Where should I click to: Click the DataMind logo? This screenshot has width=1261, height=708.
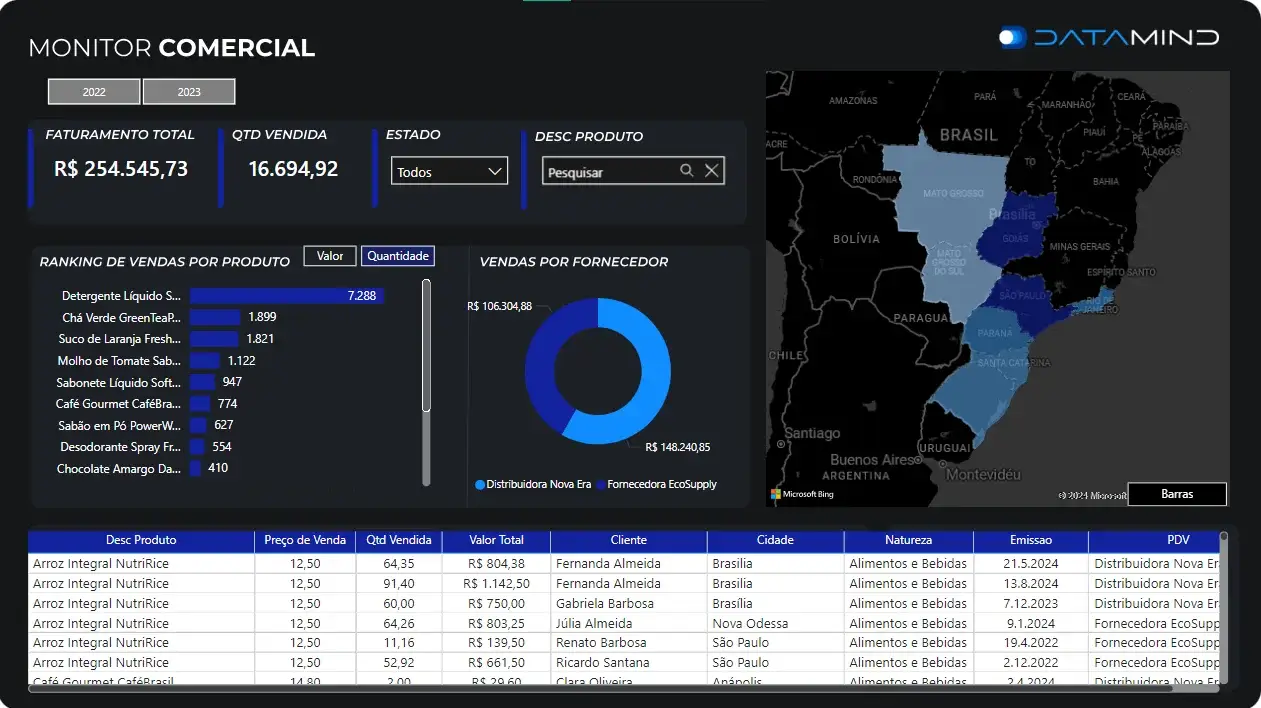[1109, 38]
